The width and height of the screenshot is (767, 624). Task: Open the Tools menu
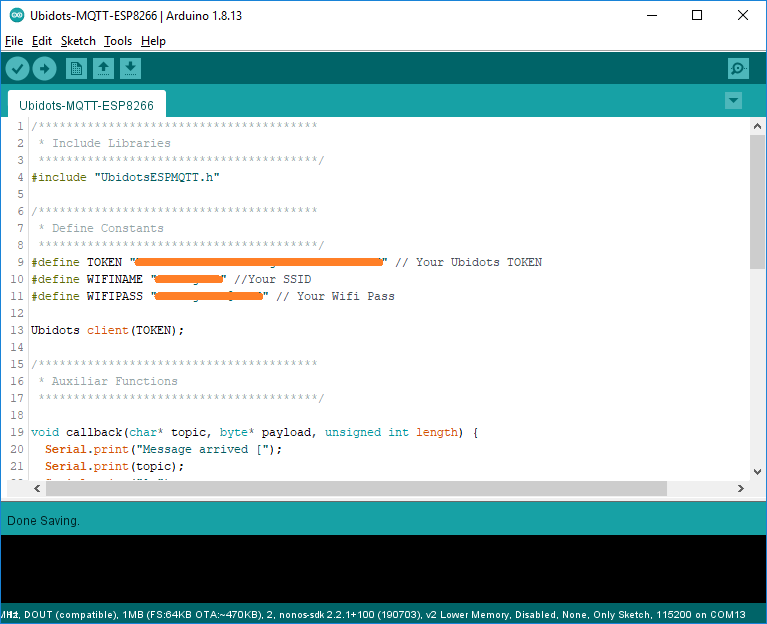tap(118, 41)
